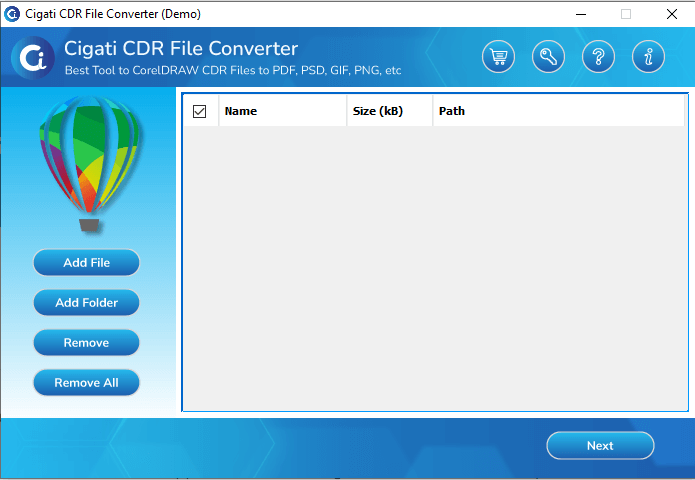Sort by the Size (kB) column header
695x480 pixels.
390,111
